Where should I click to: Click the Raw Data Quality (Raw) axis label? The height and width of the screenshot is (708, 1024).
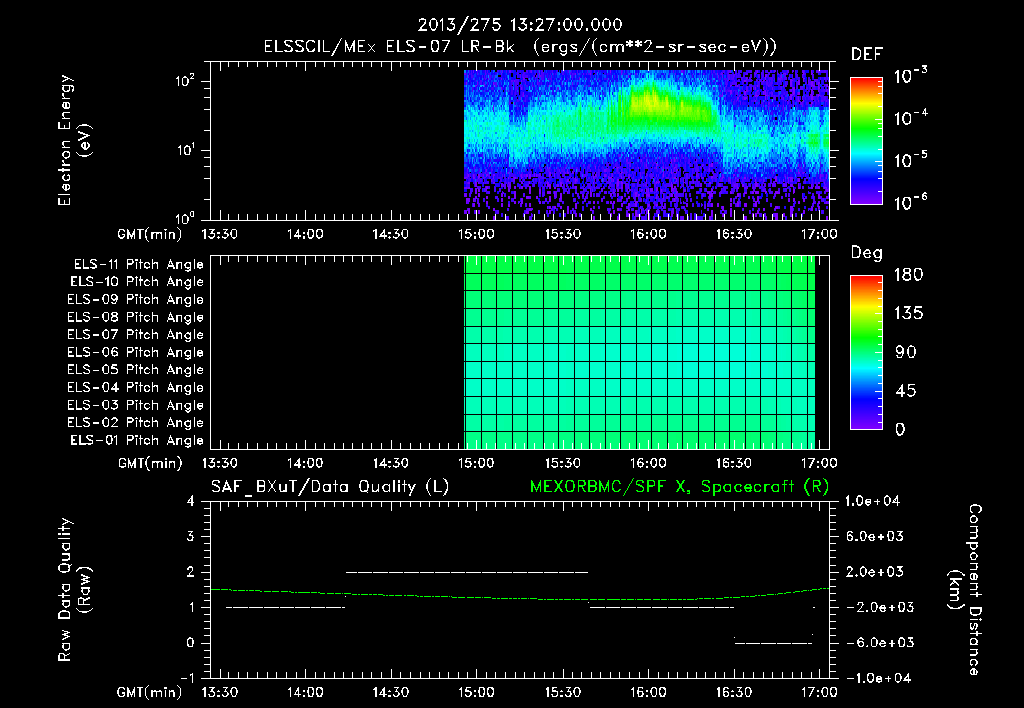point(74,590)
